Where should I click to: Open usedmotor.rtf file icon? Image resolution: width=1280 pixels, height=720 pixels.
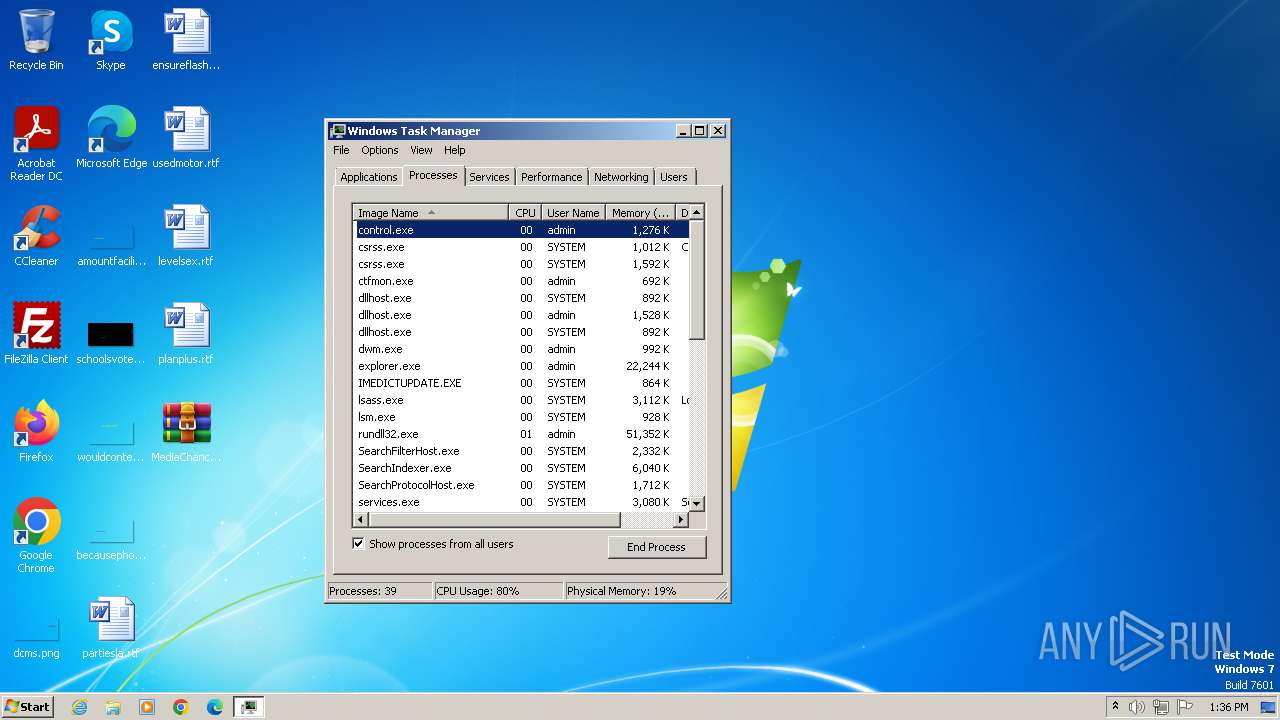[x=186, y=138]
